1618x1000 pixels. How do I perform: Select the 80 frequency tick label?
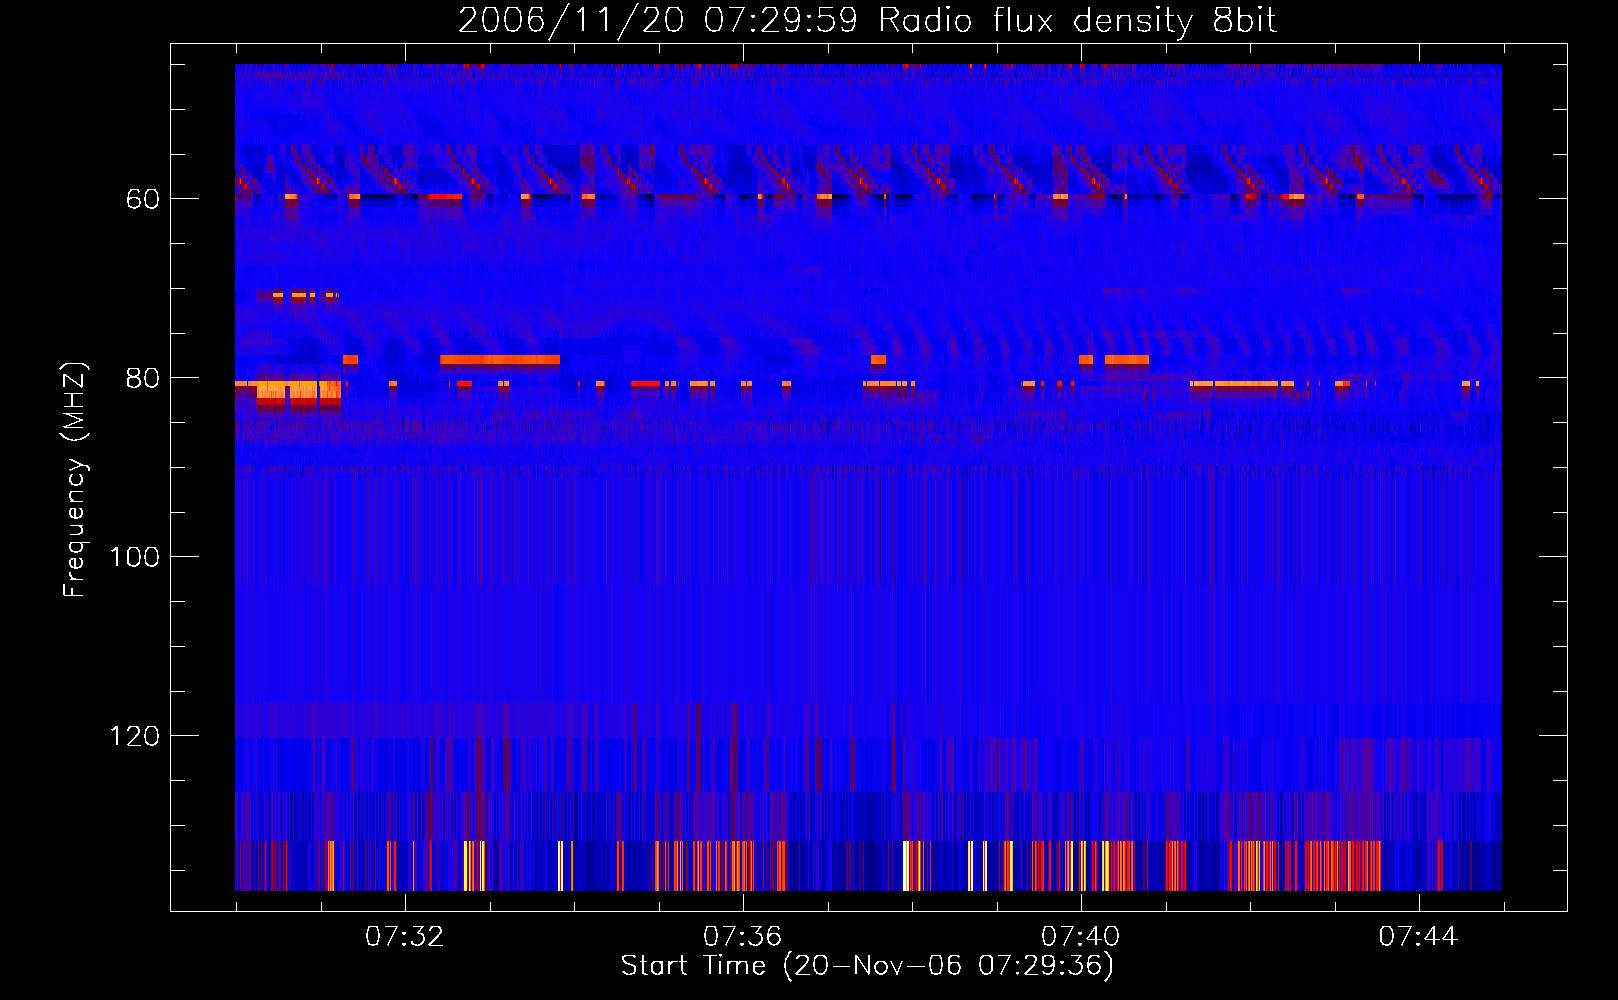coord(142,378)
